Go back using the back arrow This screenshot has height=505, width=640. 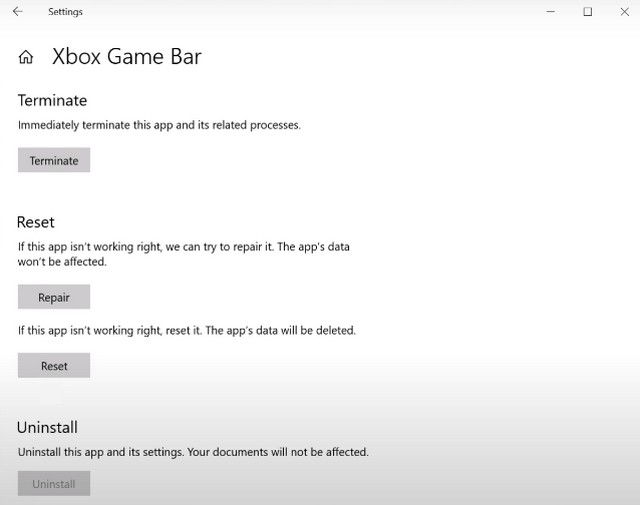18,11
